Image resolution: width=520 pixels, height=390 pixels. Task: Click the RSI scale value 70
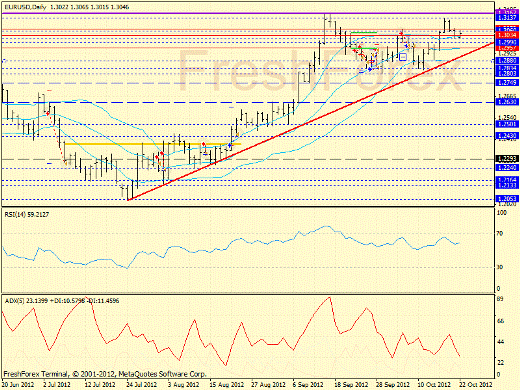(x=500, y=234)
